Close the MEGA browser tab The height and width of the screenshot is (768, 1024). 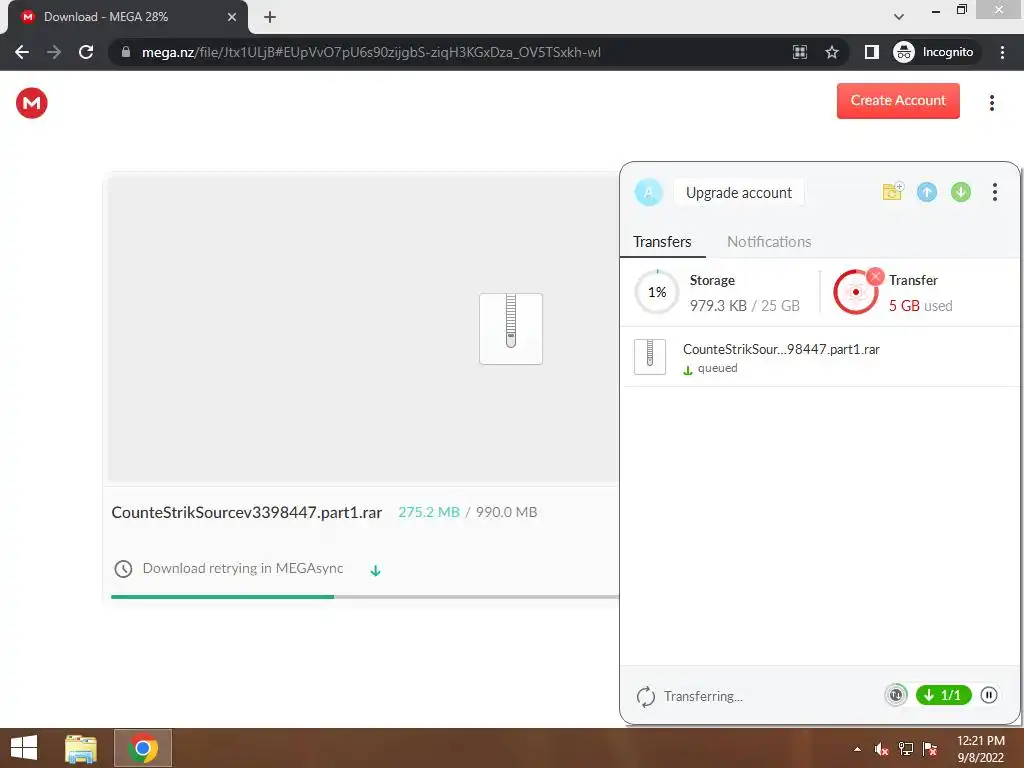[x=231, y=17]
